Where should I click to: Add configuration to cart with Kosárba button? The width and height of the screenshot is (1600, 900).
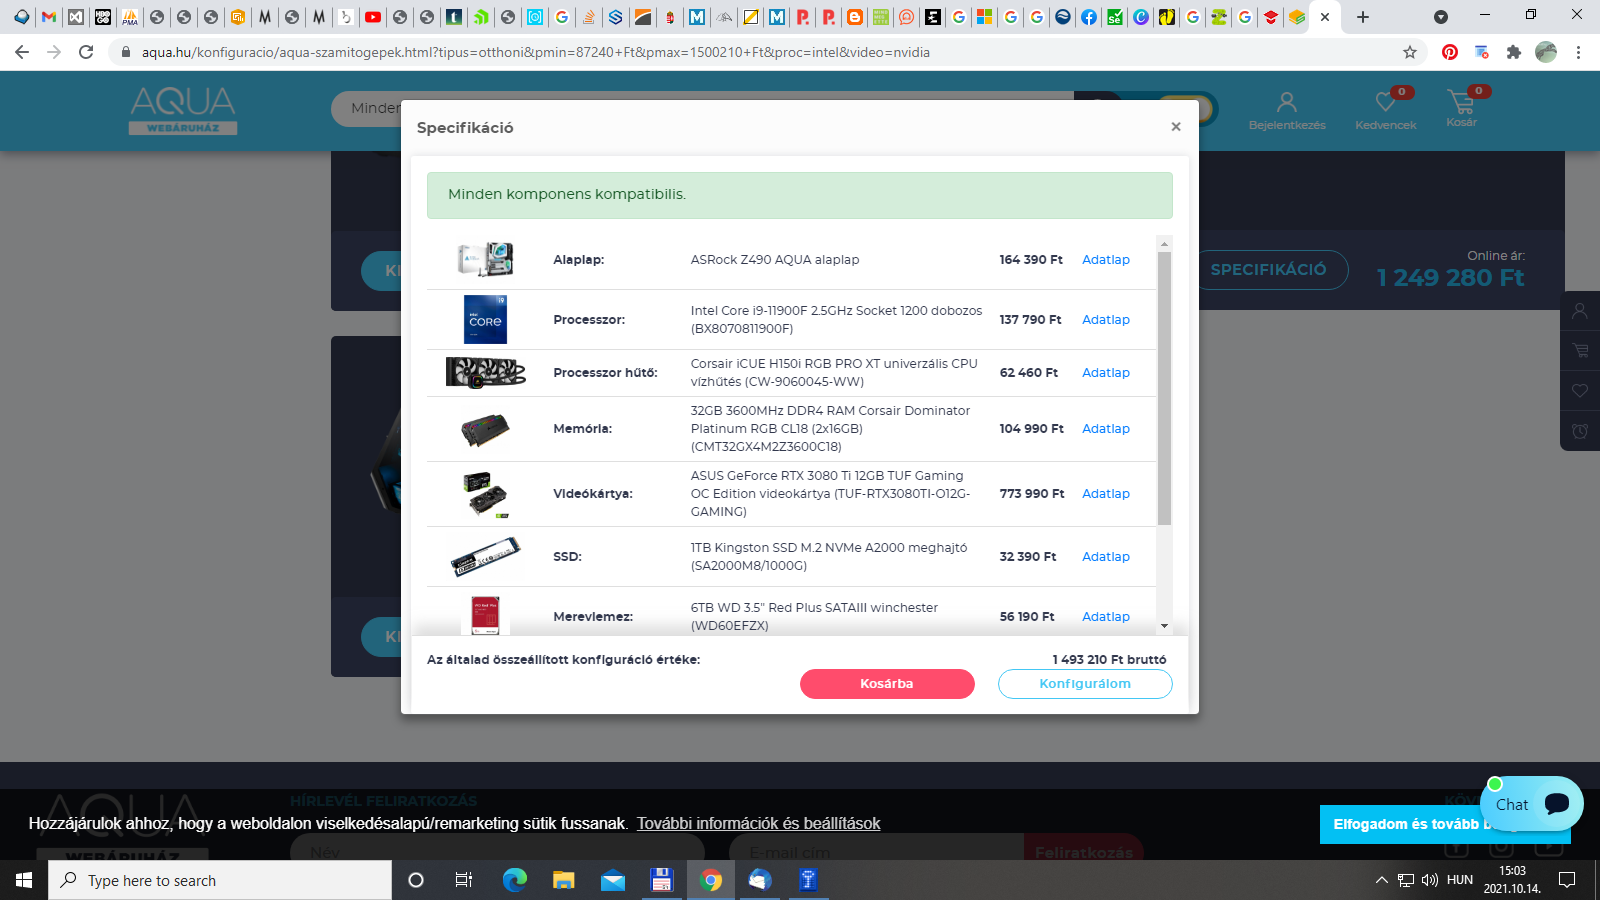point(887,684)
